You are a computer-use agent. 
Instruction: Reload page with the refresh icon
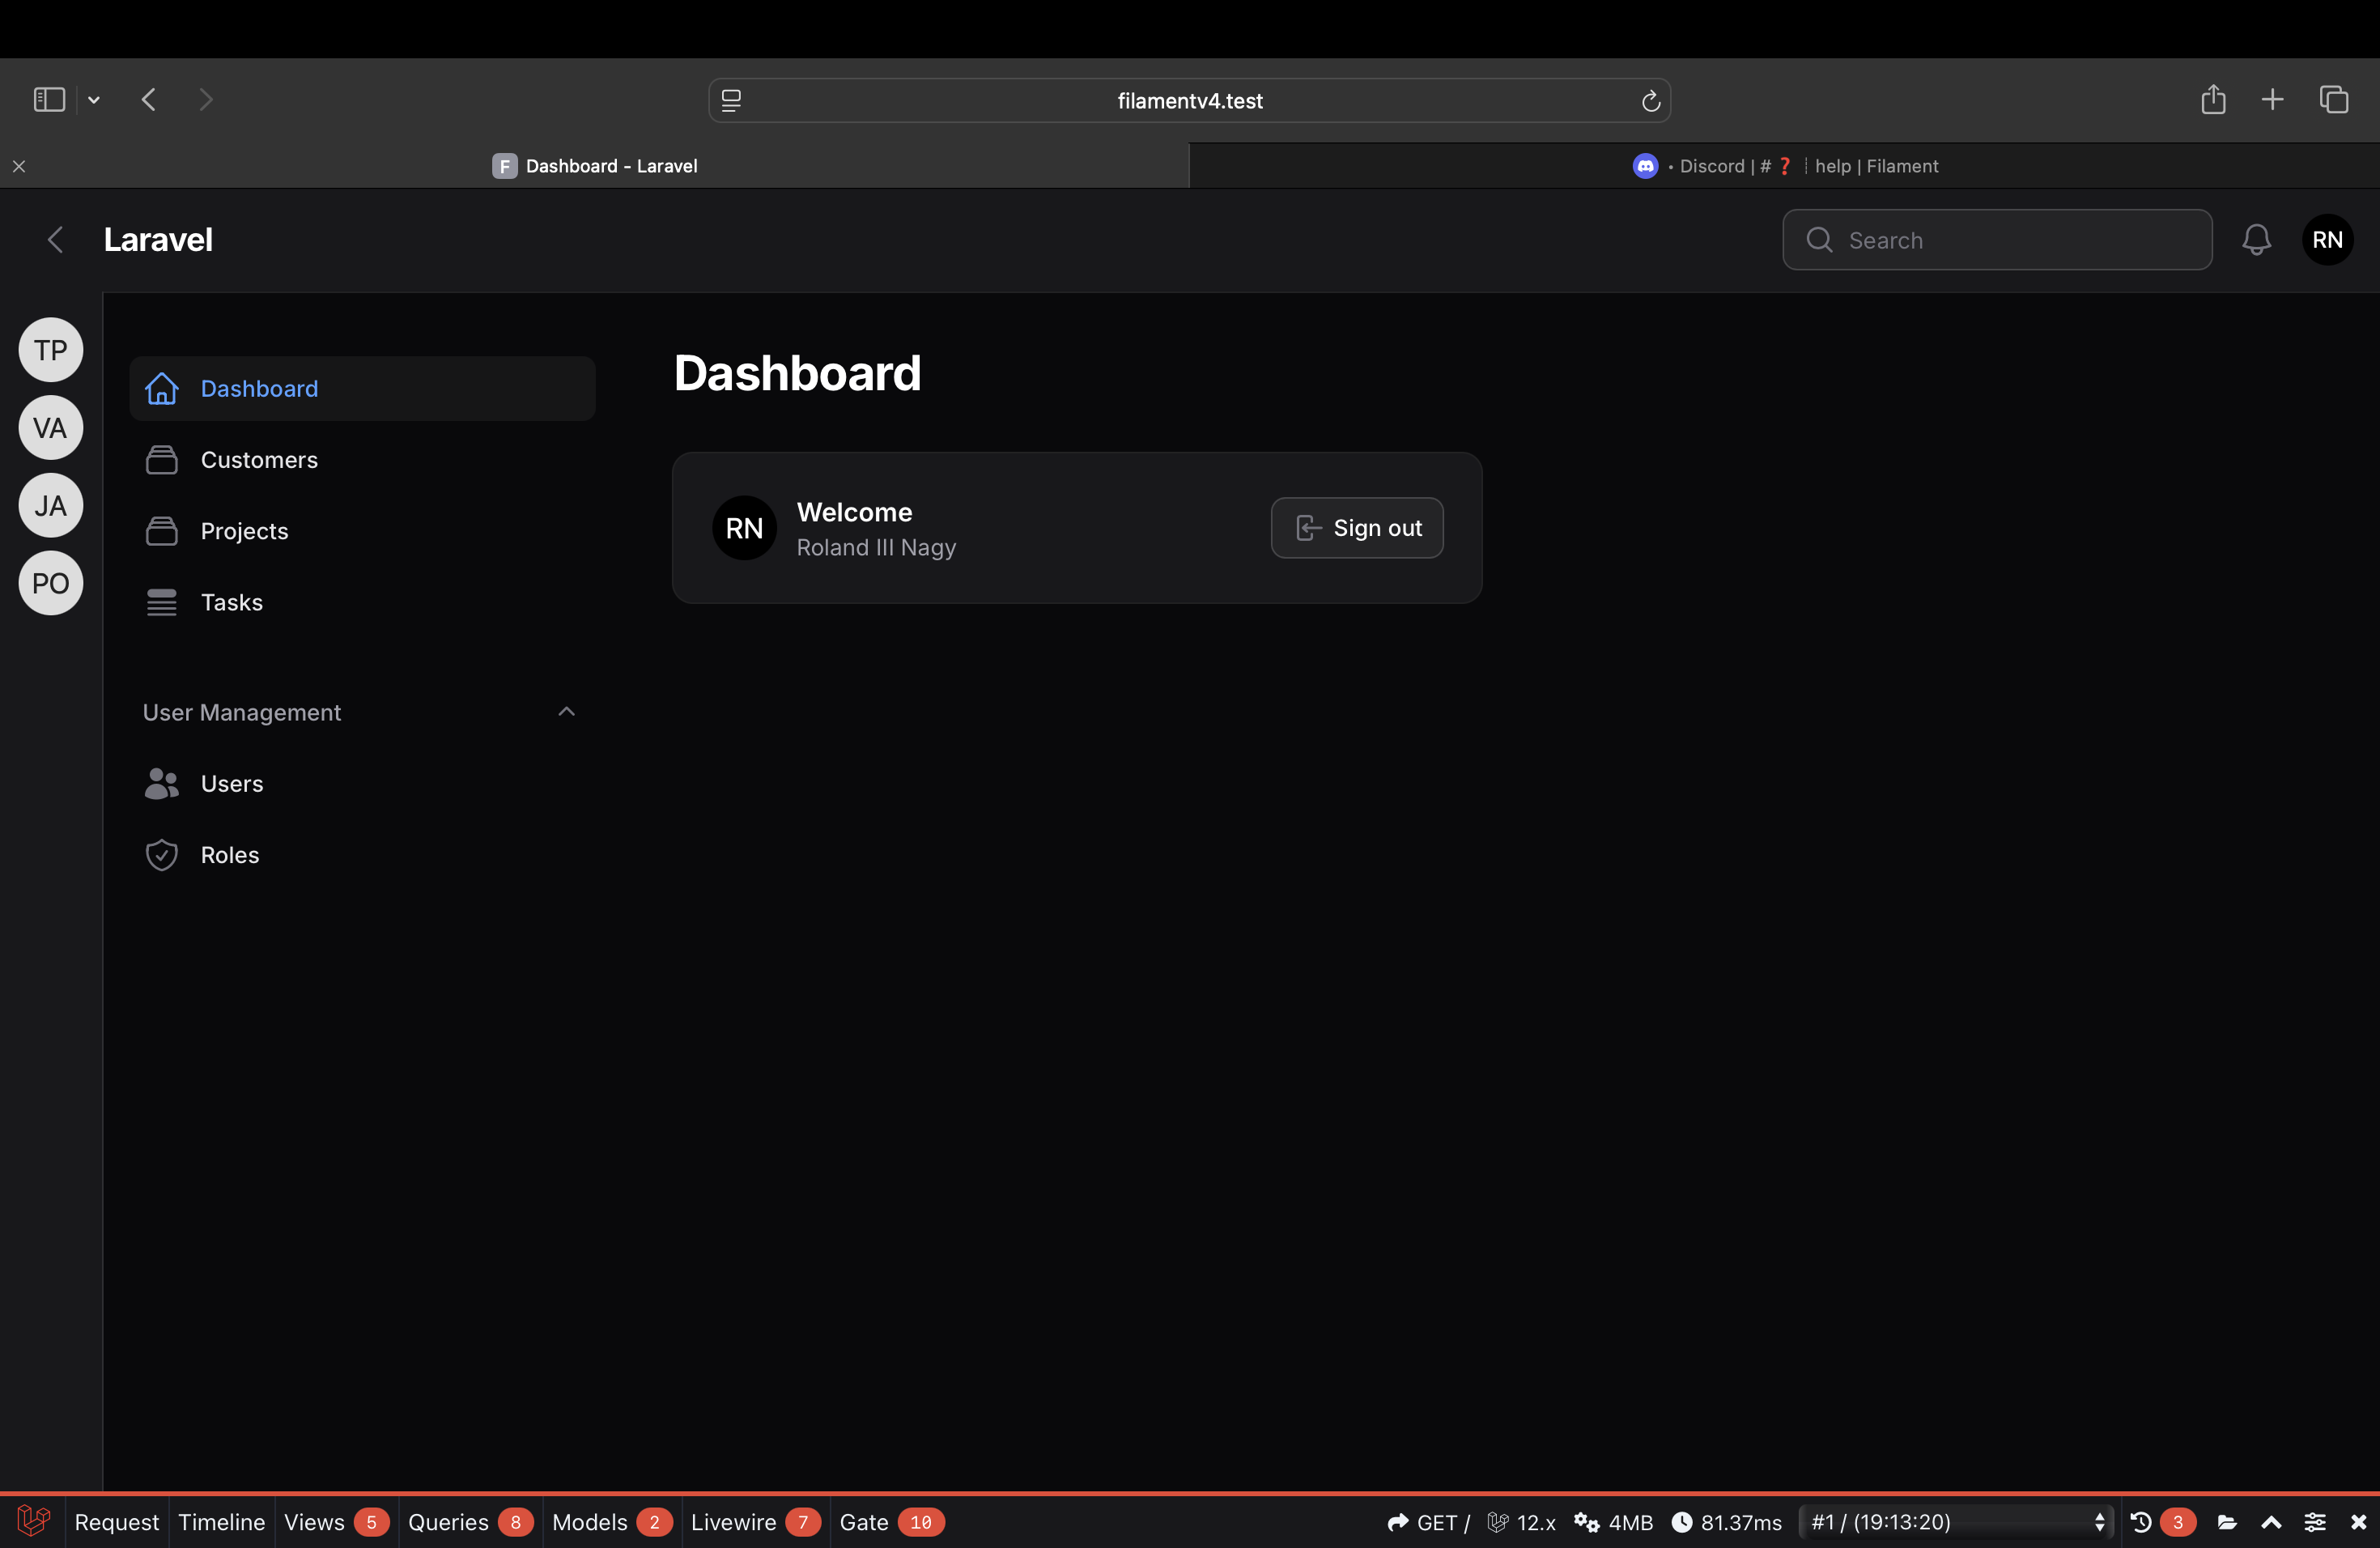click(1650, 101)
